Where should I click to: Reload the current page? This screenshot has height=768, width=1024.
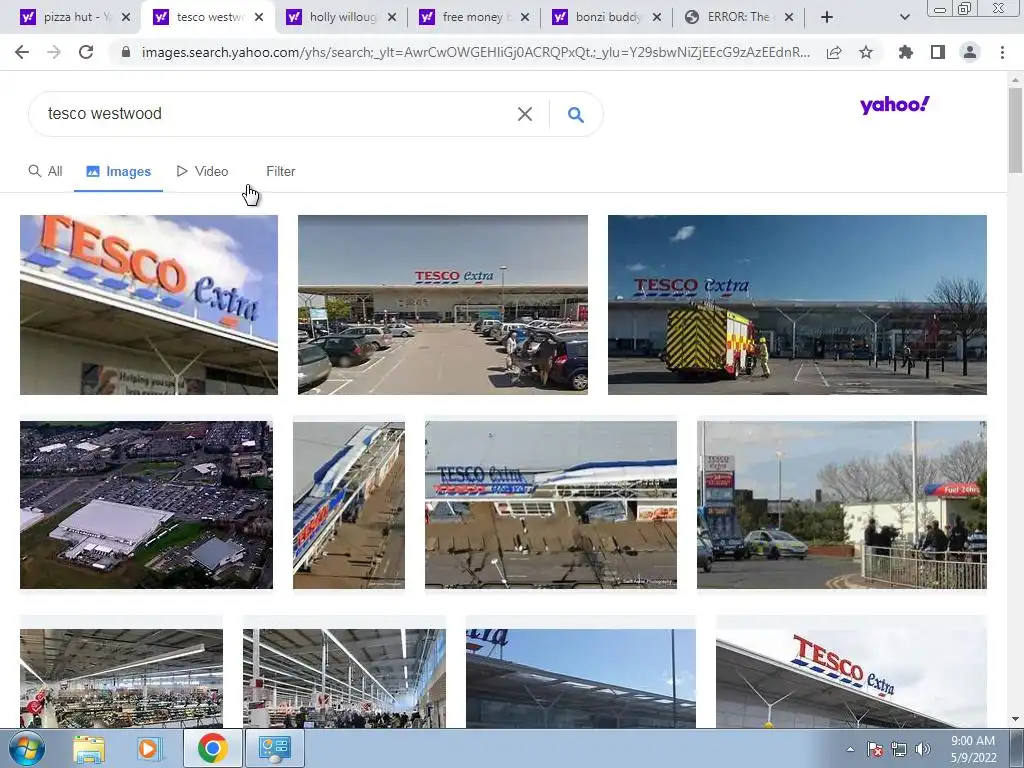click(x=86, y=52)
